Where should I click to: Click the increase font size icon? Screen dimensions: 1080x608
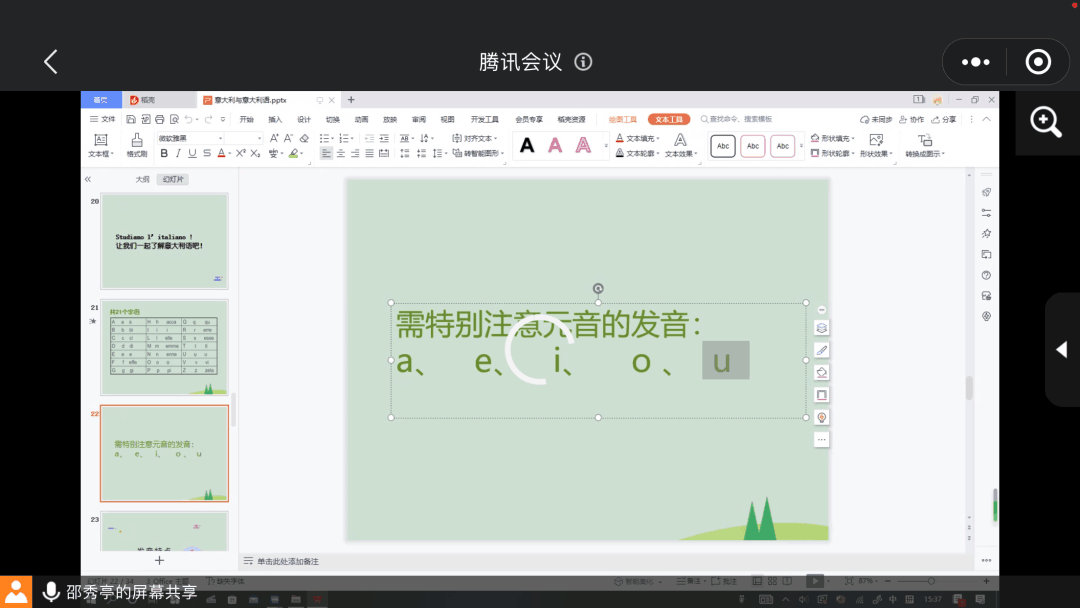[273, 138]
